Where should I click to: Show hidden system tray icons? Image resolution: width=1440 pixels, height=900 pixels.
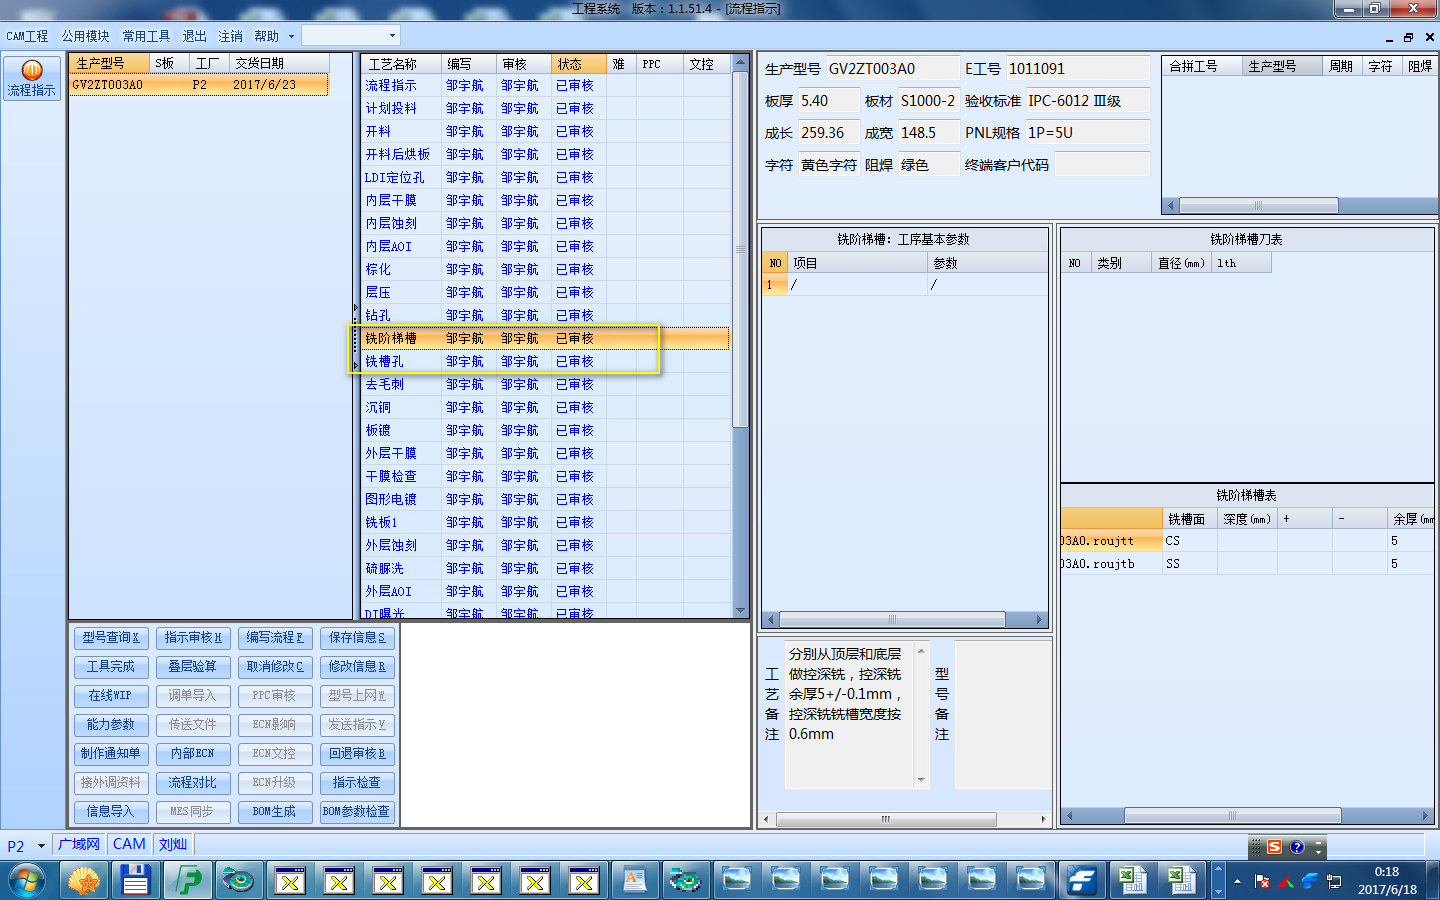click(x=1238, y=881)
